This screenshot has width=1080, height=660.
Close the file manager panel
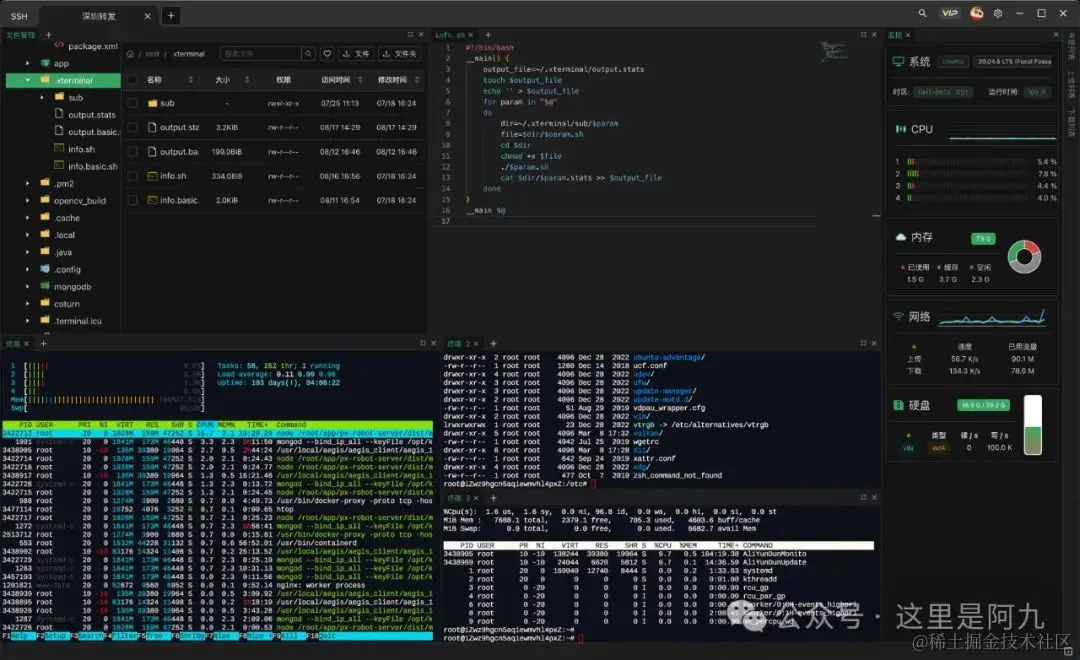pyautogui.click(x=422, y=34)
